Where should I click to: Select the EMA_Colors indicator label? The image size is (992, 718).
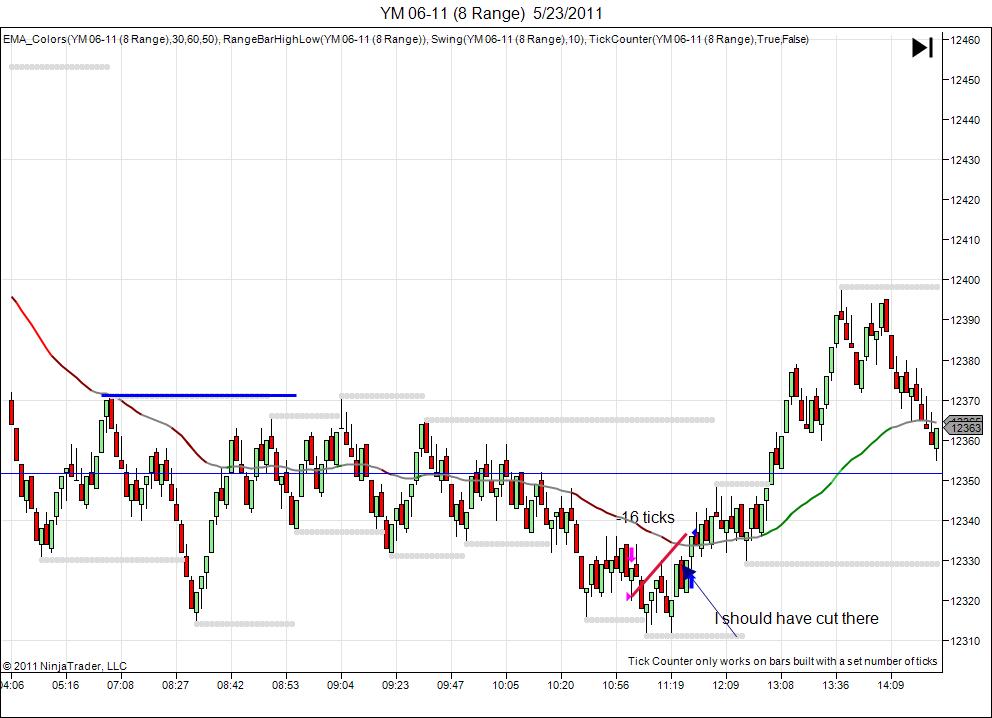[x=111, y=39]
